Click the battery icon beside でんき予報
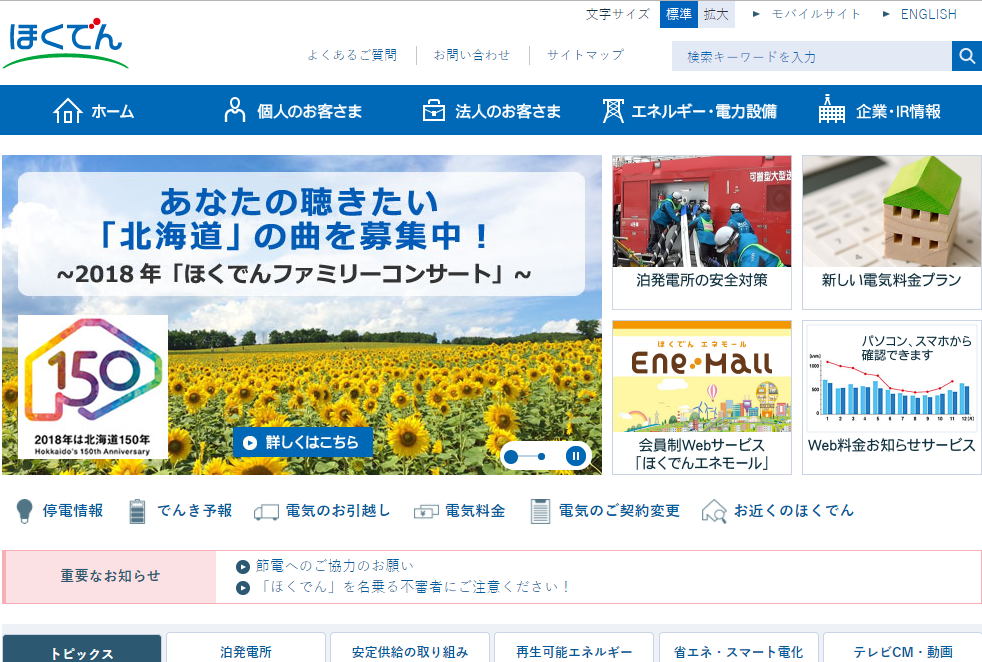982x662 pixels. click(x=137, y=511)
